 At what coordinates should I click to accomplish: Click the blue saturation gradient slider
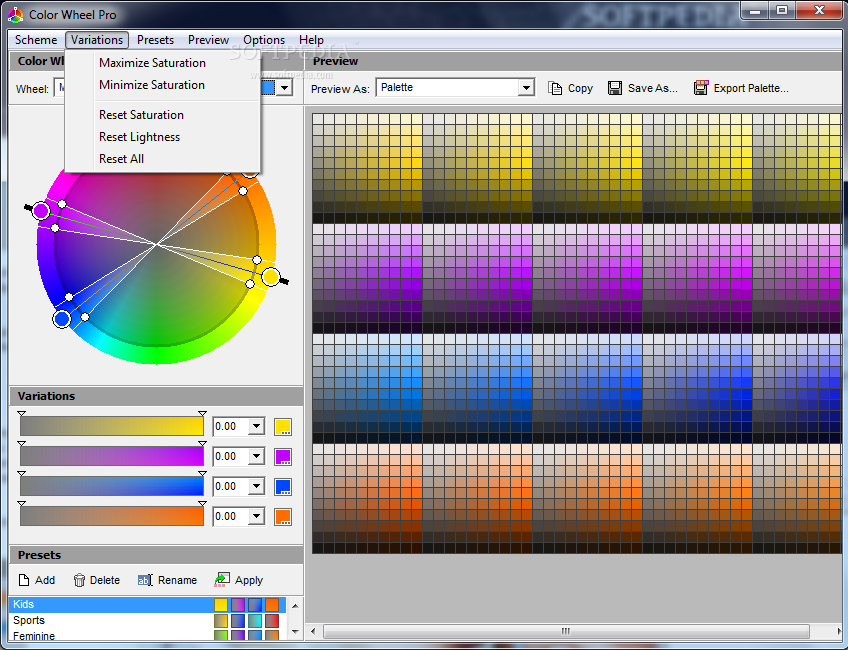(112, 486)
